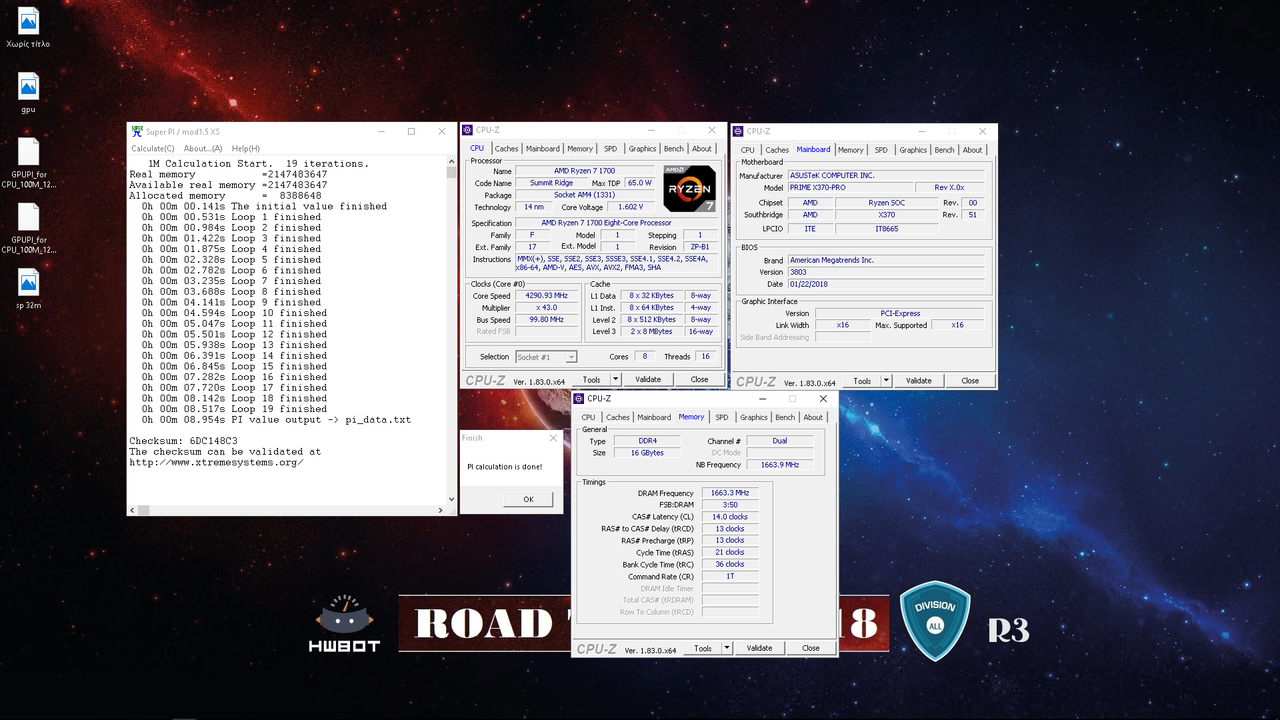This screenshot has height=720, width=1280.
Task: Expand Tools dropdown arrow in Memory window
Action: (727, 648)
